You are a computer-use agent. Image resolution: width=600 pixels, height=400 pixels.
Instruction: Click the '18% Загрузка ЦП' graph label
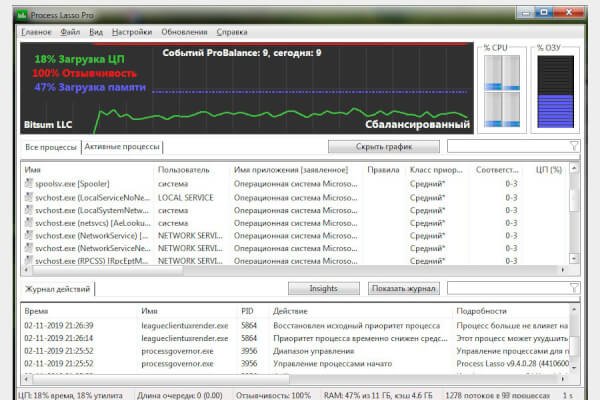79,59
